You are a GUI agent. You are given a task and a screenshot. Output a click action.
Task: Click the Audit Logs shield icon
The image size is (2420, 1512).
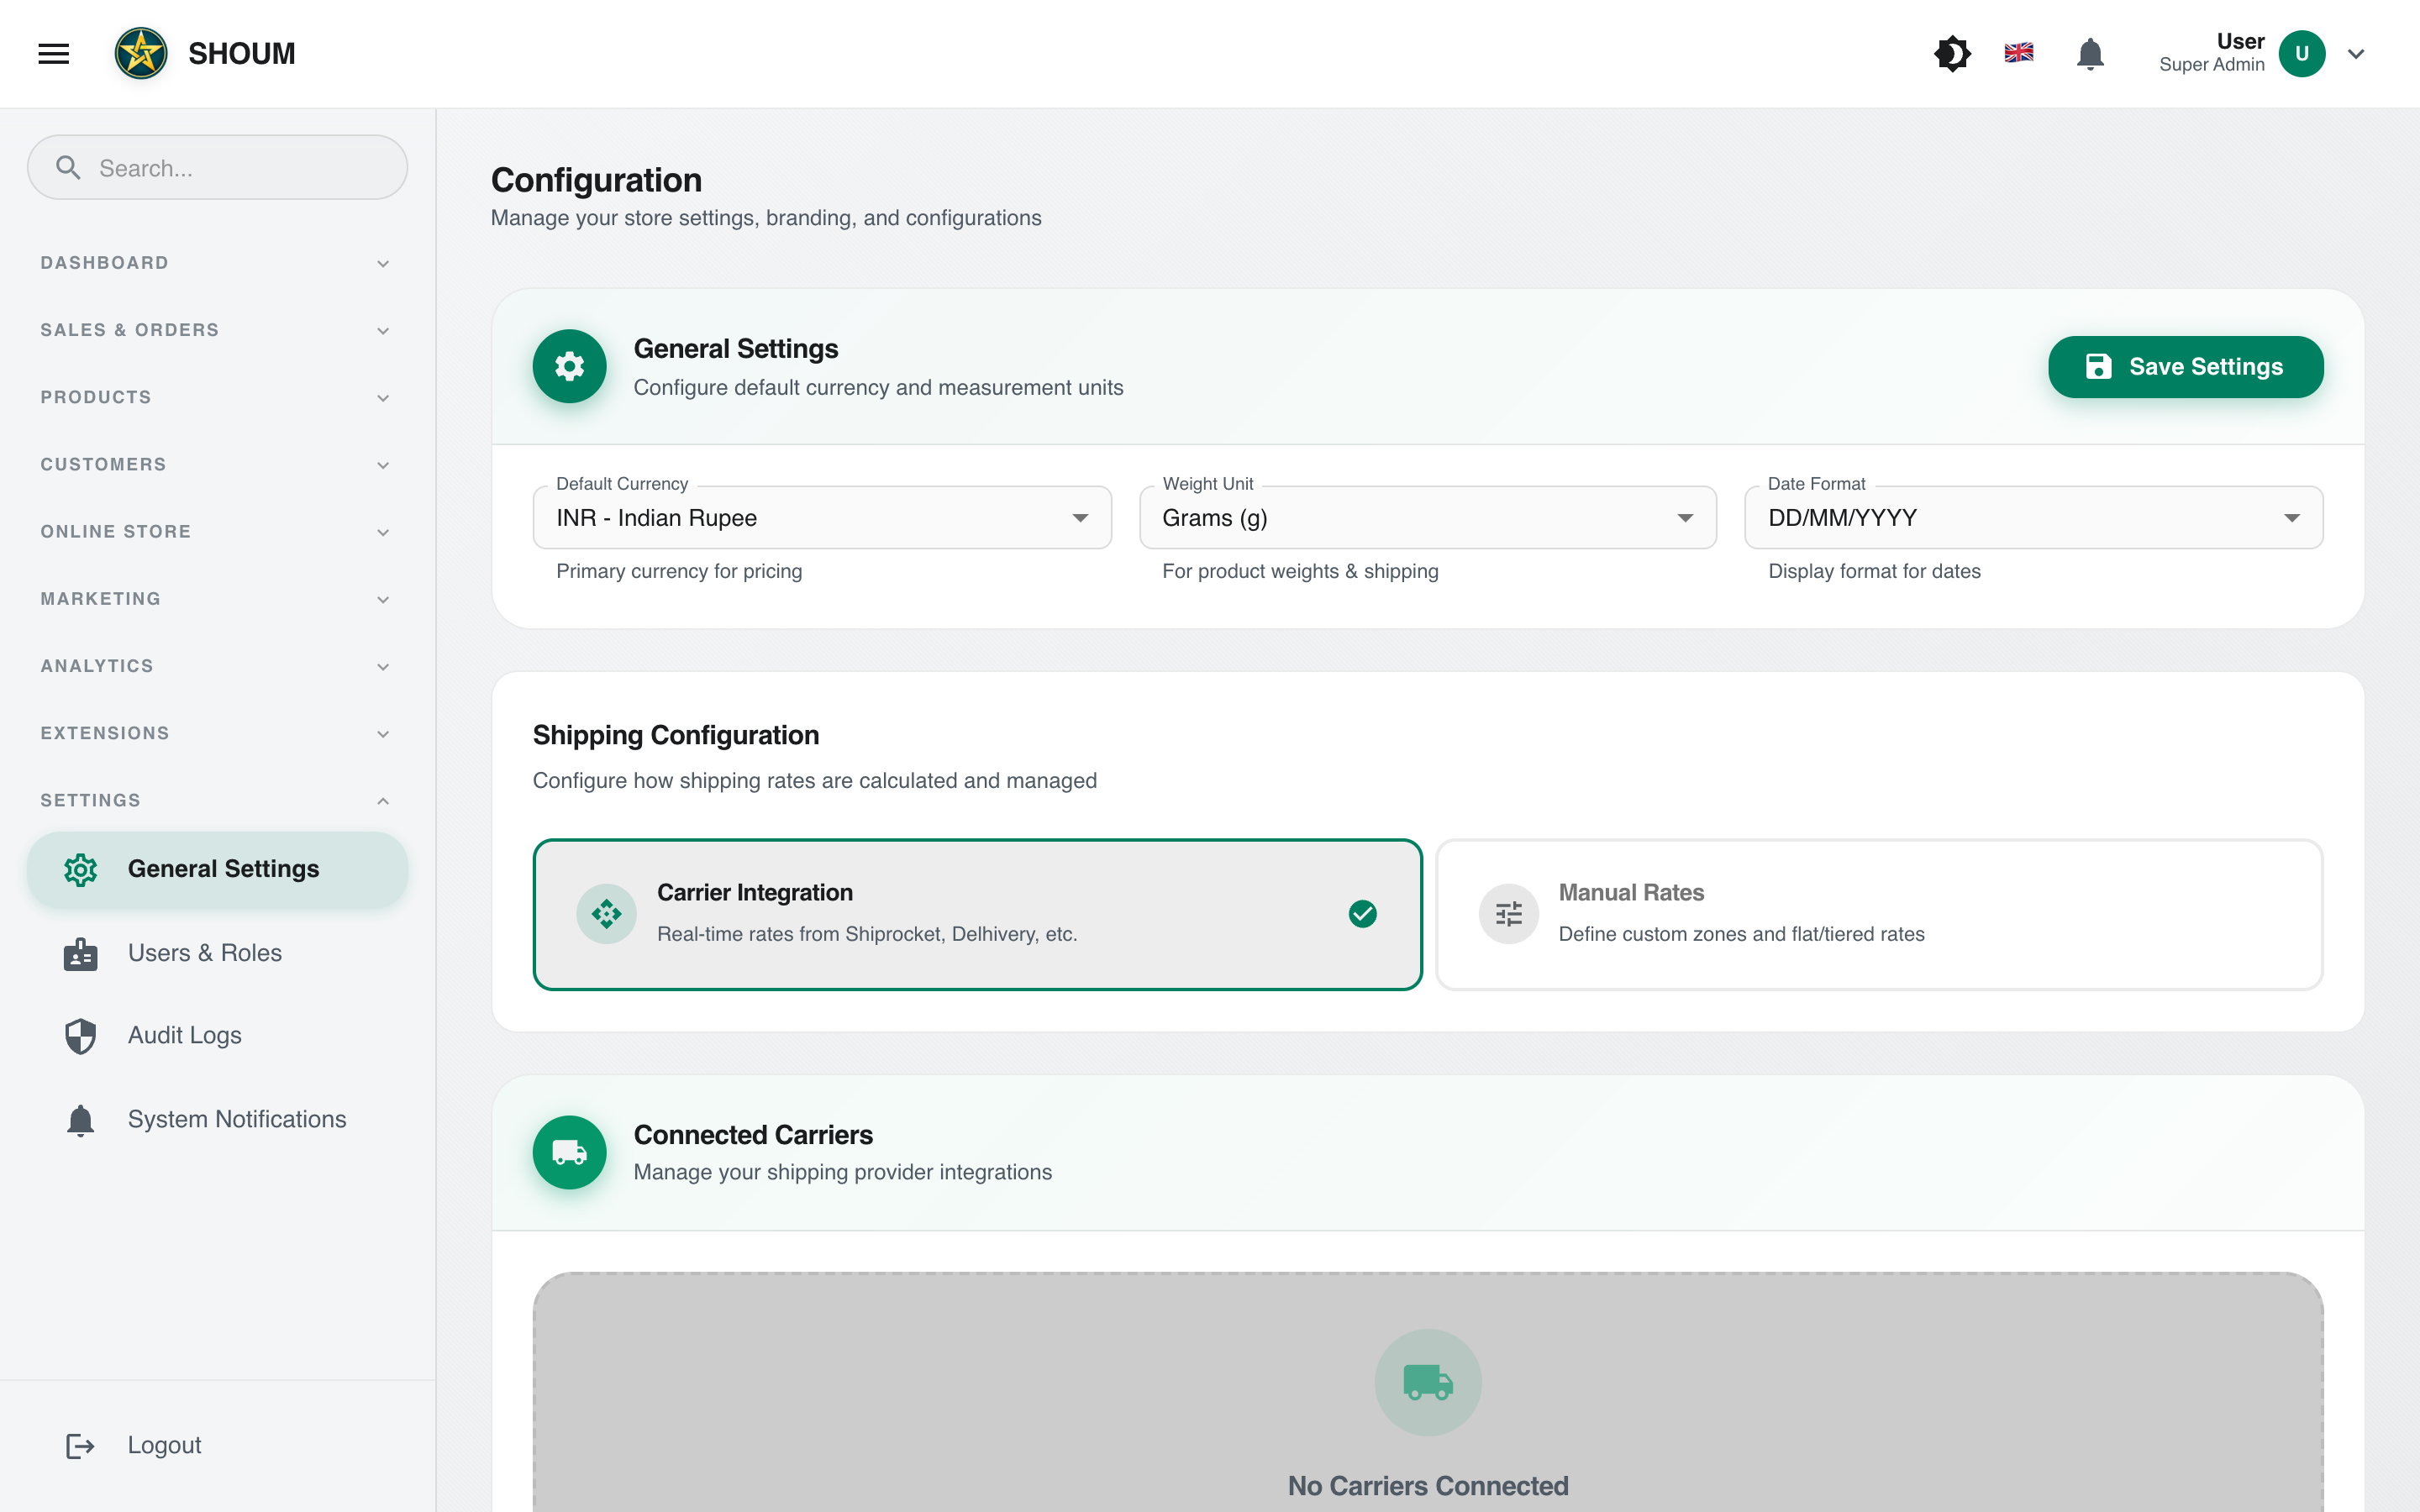coord(79,1036)
